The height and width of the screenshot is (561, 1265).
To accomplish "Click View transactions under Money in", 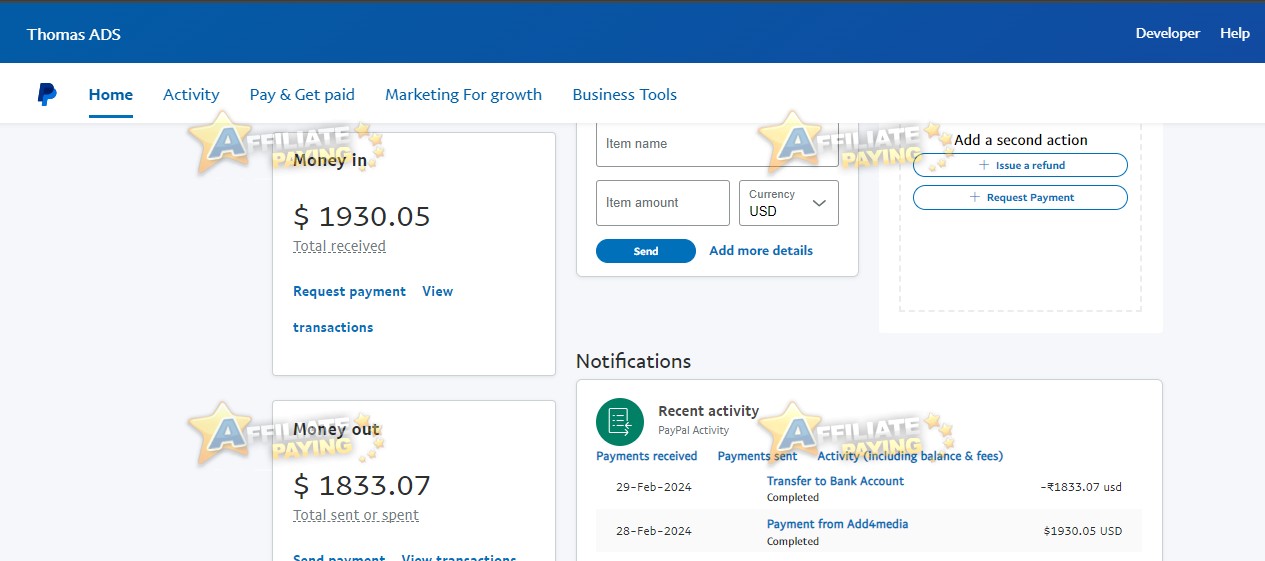I will coord(373,309).
